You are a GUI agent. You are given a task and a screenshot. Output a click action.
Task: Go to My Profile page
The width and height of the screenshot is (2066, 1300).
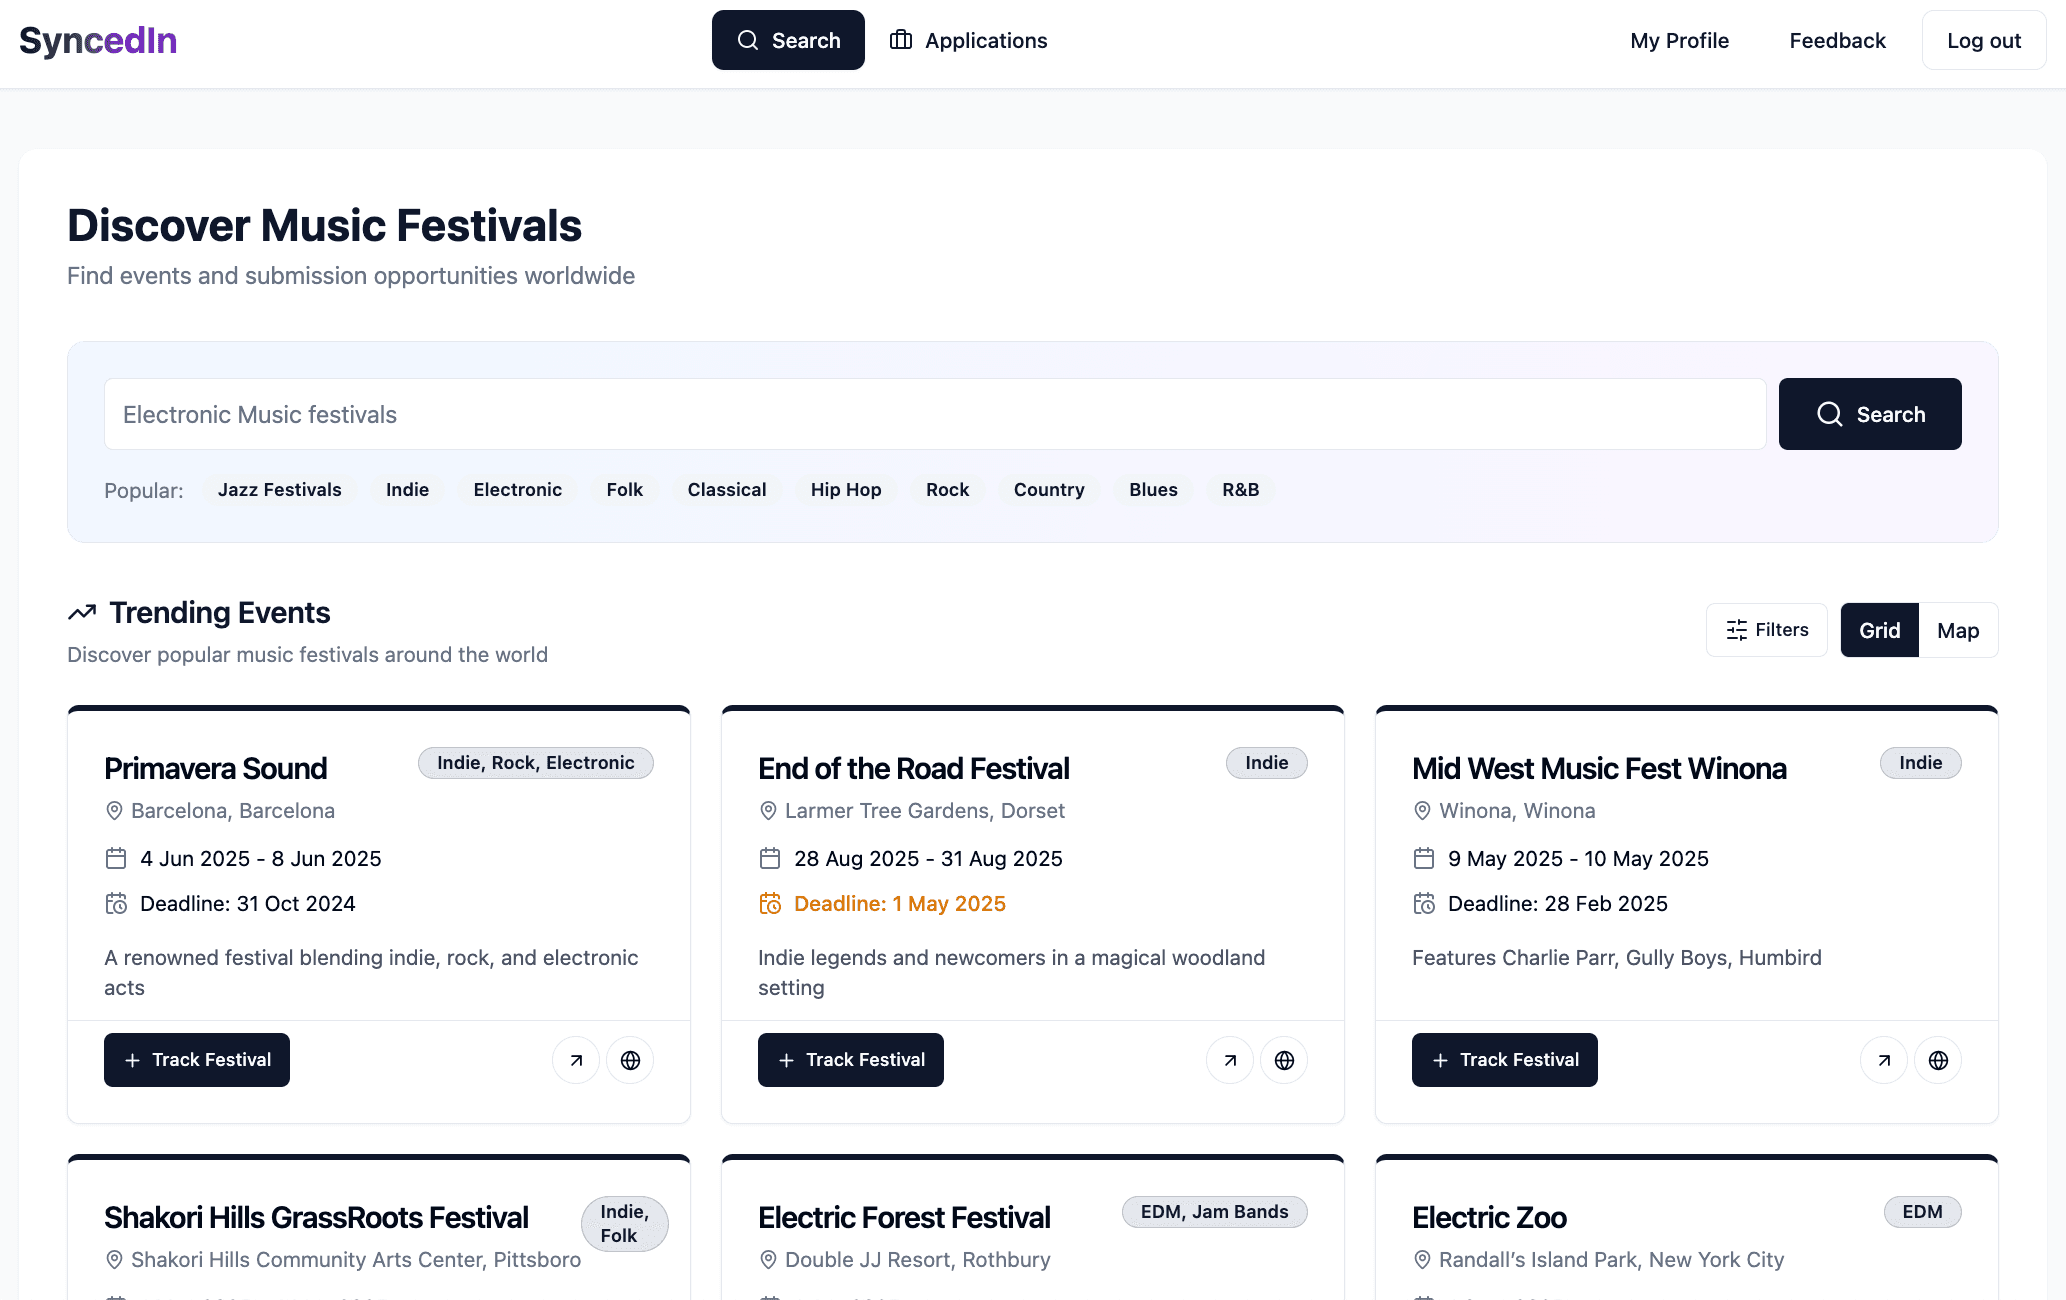tap(1679, 40)
